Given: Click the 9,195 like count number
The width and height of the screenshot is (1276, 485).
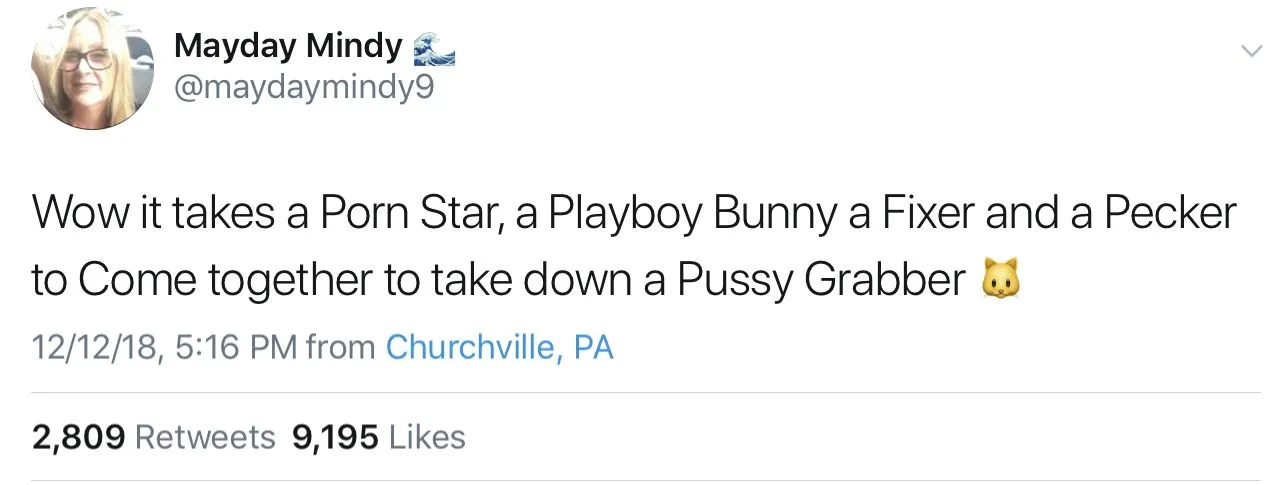Looking at the screenshot, I should coord(335,437).
